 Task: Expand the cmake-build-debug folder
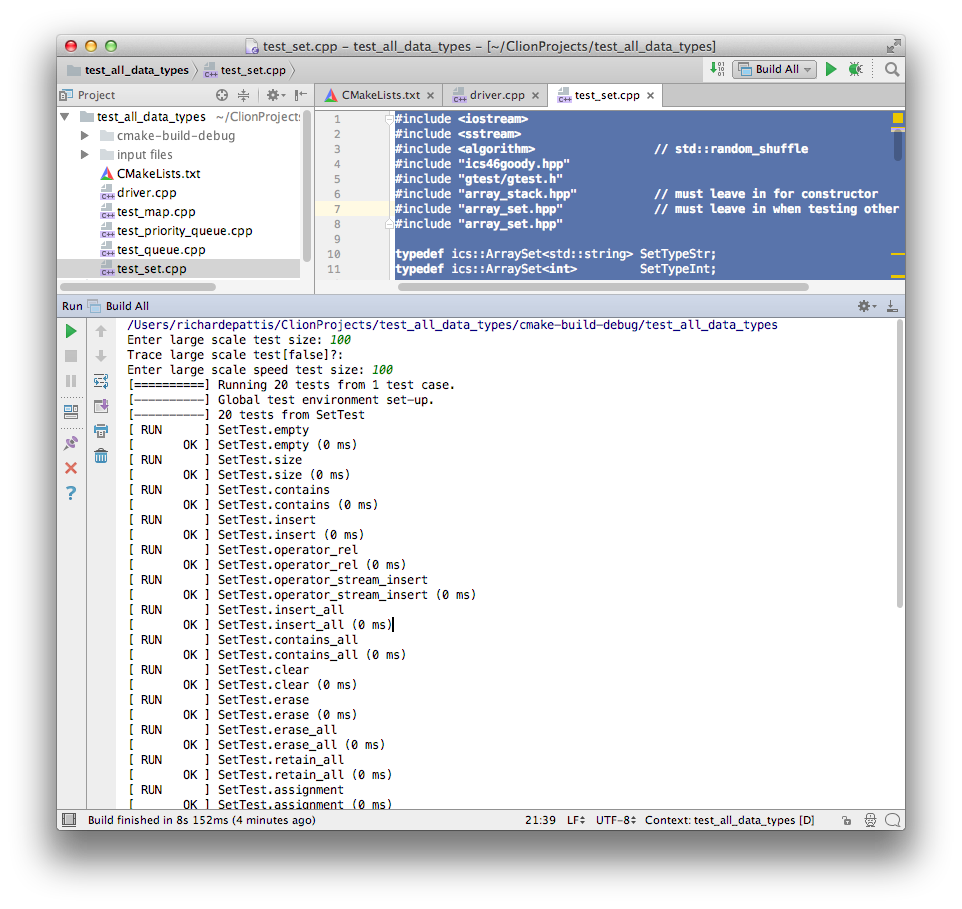[85, 136]
